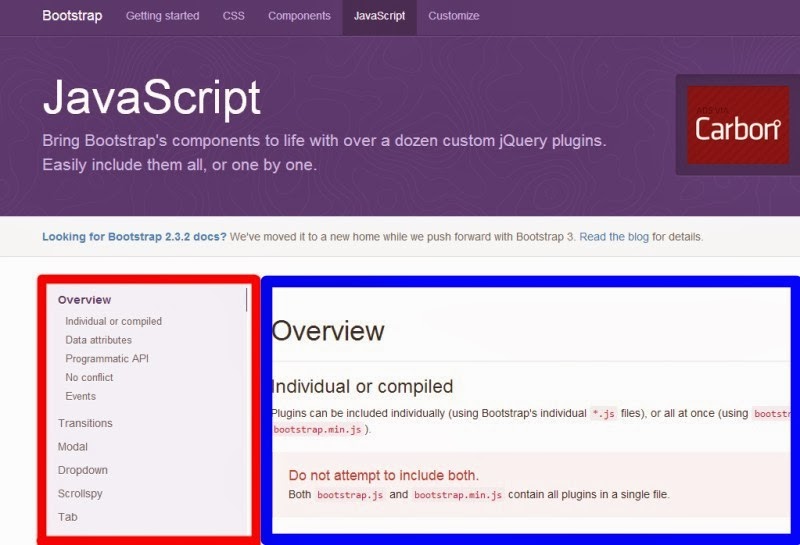The image size is (800, 545).
Task: Select Overview in the sidebar
Action: pyautogui.click(x=84, y=300)
